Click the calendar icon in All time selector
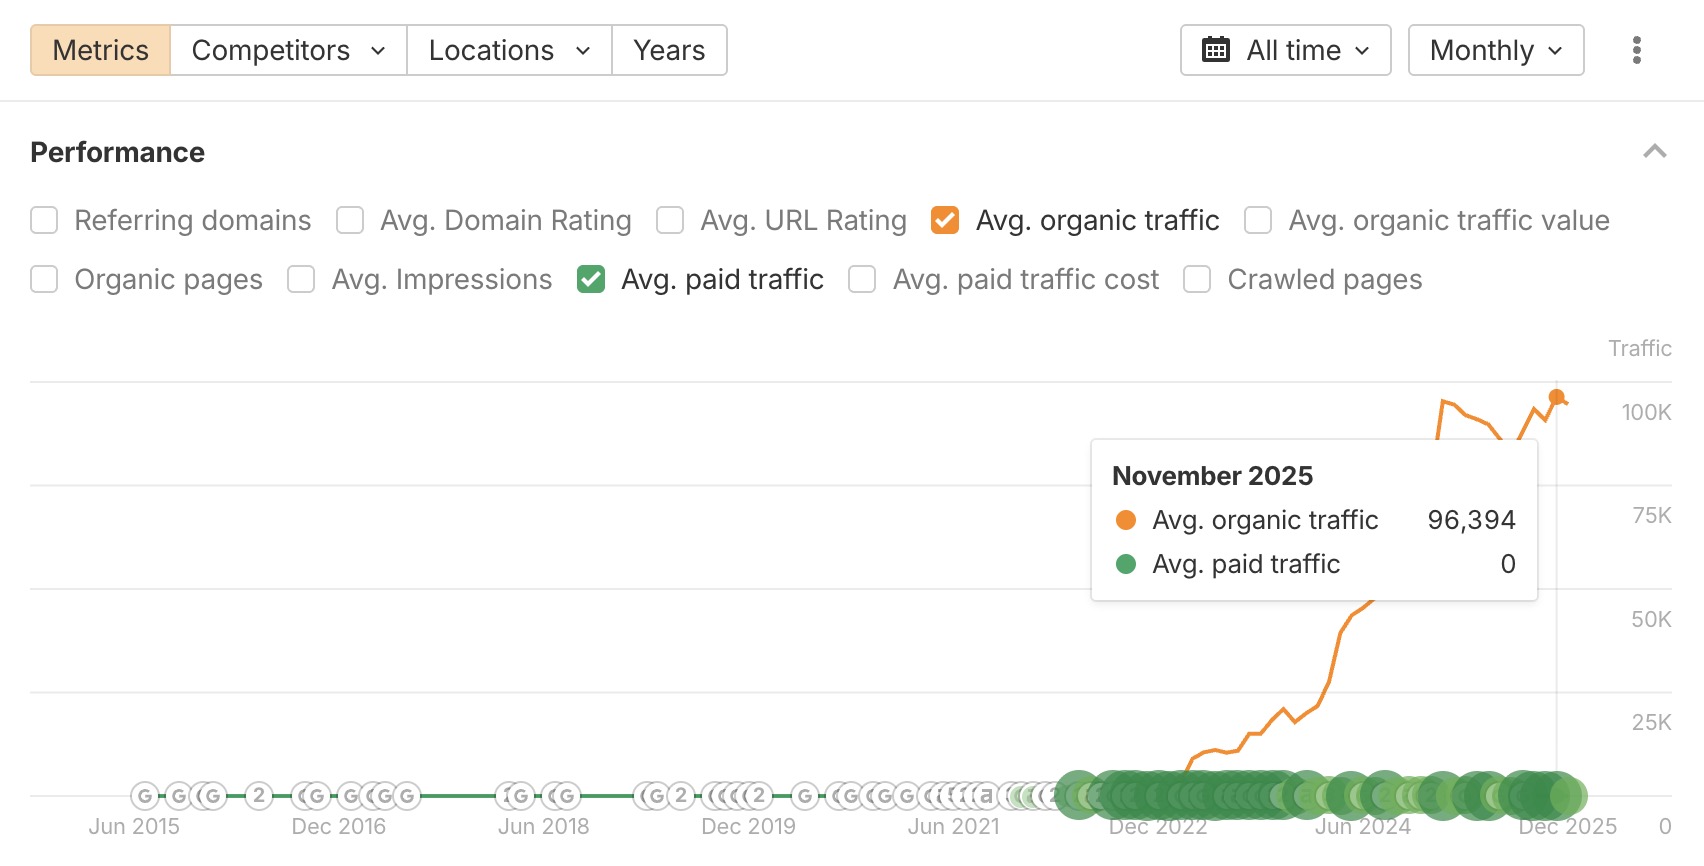 (1215, 50)
